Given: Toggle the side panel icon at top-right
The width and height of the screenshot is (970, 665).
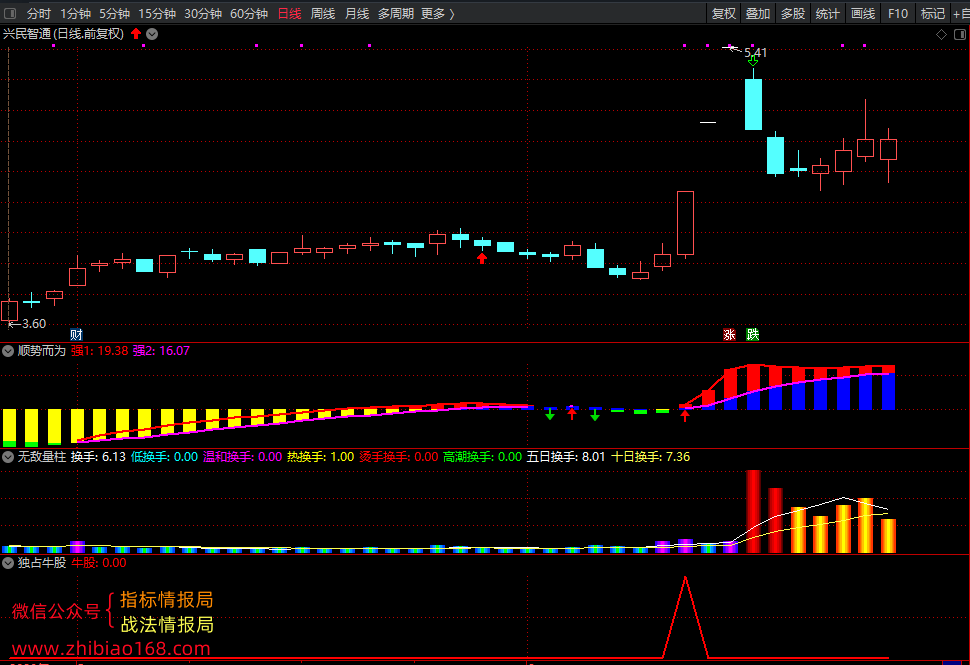Looking at the screenshot, I should pyautogui.click(x=960, y=35).
